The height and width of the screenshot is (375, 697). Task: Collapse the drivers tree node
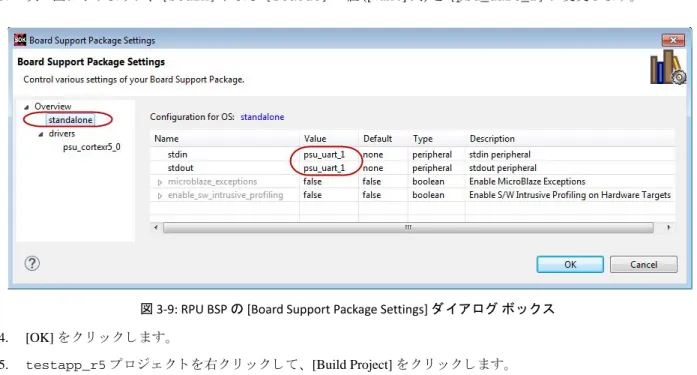coord(41,134)
